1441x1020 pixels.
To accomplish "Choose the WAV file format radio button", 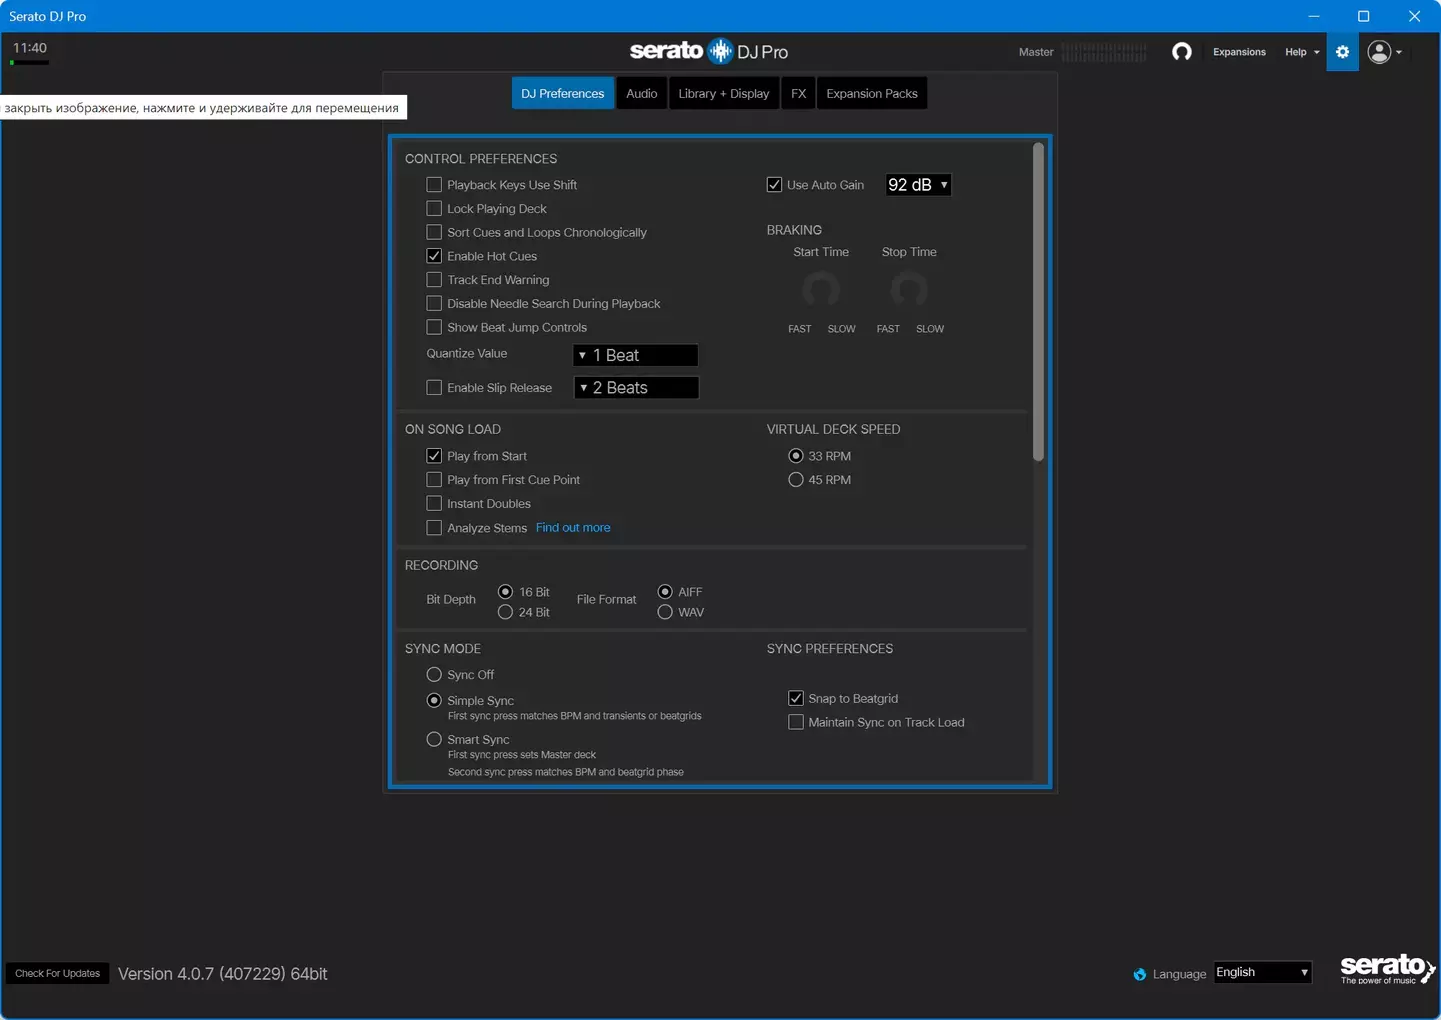I will point(665,612).
